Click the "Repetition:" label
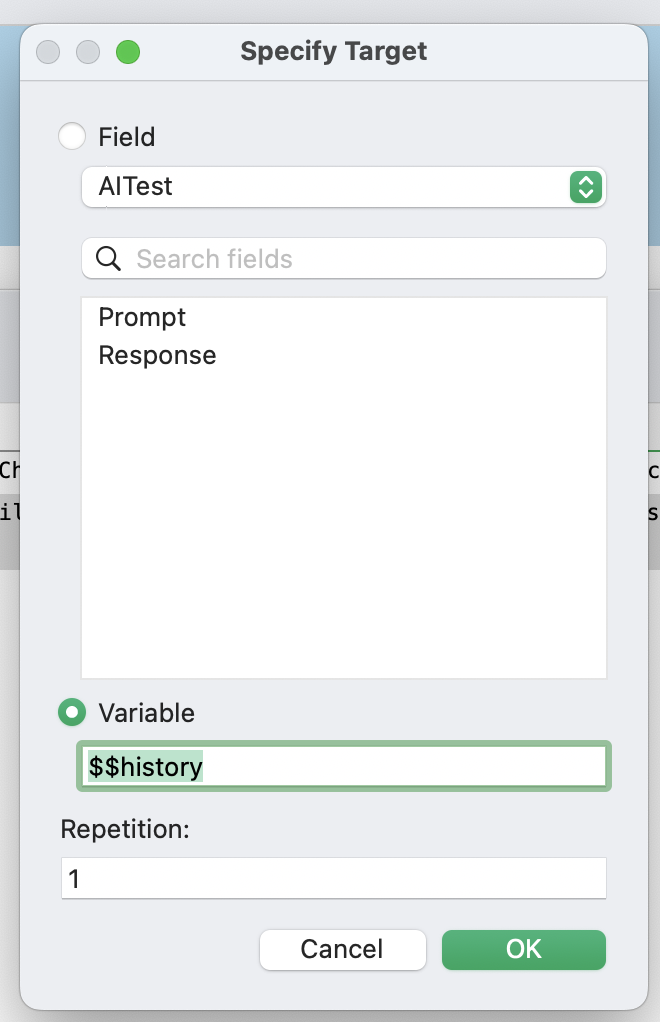 pyautogui.click(x=124, y=829)
